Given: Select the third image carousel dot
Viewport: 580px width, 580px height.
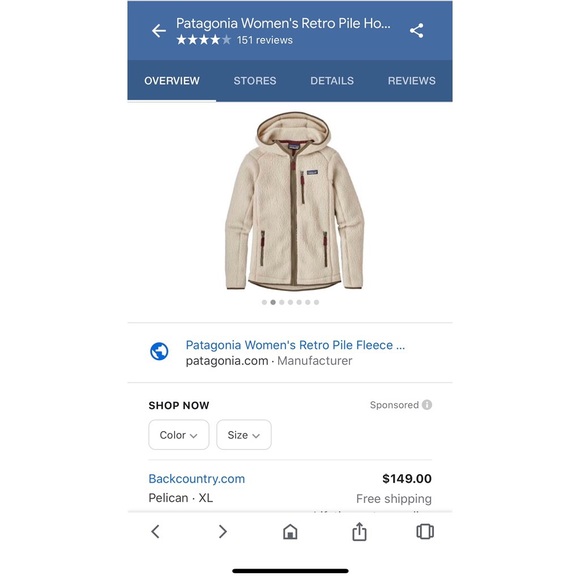Looking at the screenshot, I should pos(282,302).
